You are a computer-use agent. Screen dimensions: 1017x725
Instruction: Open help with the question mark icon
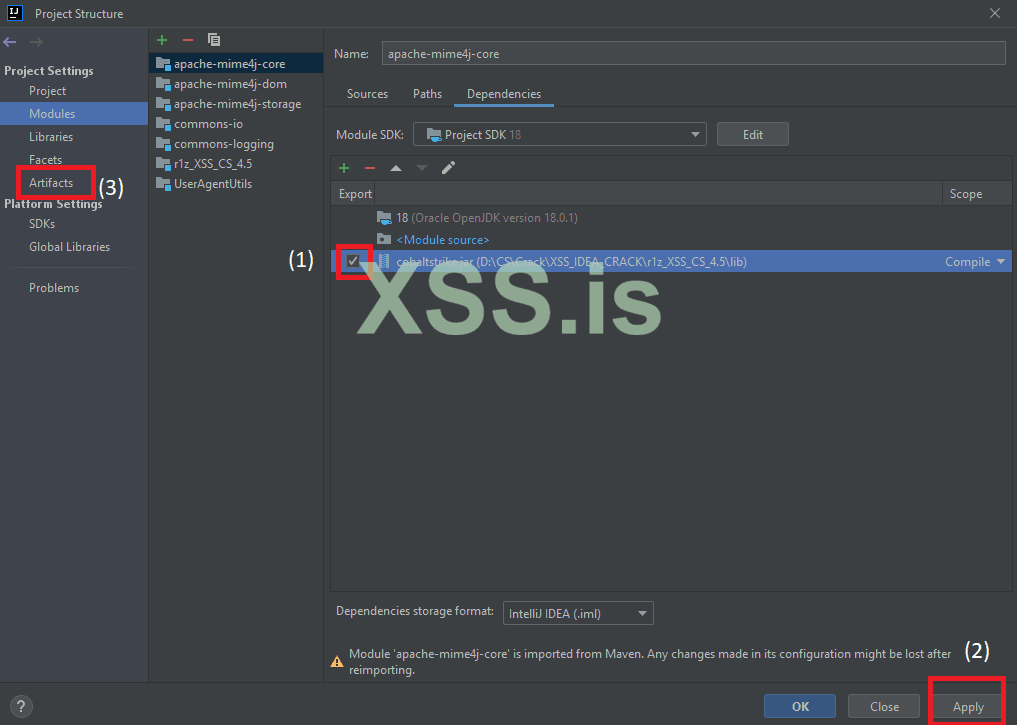click(x=21, y=706)
